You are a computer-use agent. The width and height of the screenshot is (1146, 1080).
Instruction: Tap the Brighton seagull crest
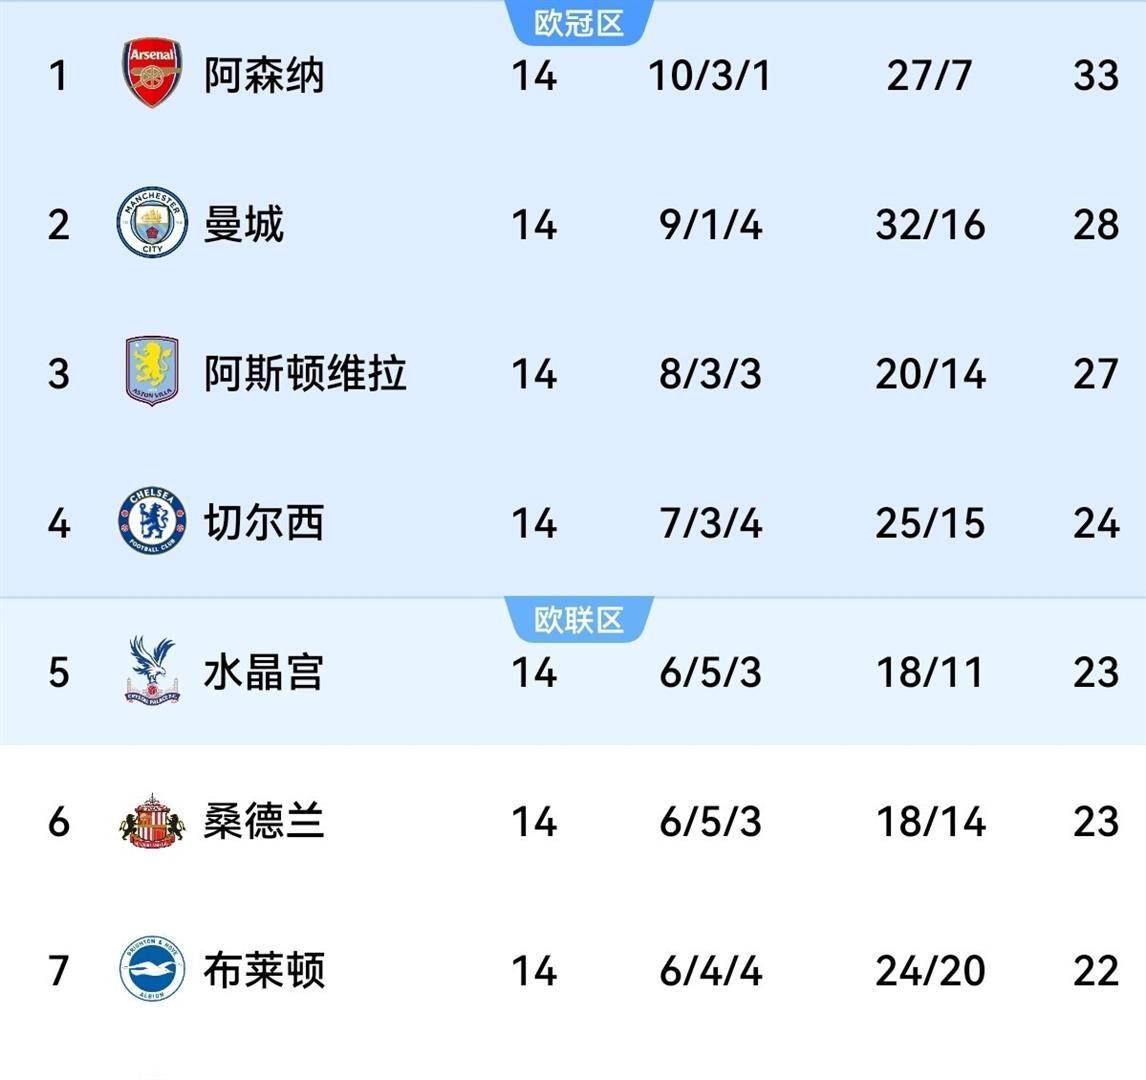152,969
